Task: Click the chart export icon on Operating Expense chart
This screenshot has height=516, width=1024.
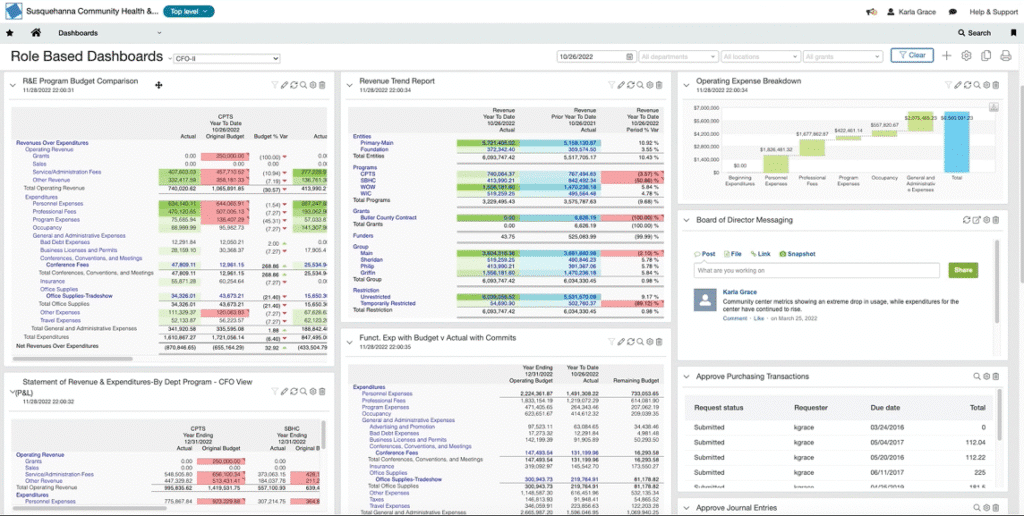Action: pos(993,106)
